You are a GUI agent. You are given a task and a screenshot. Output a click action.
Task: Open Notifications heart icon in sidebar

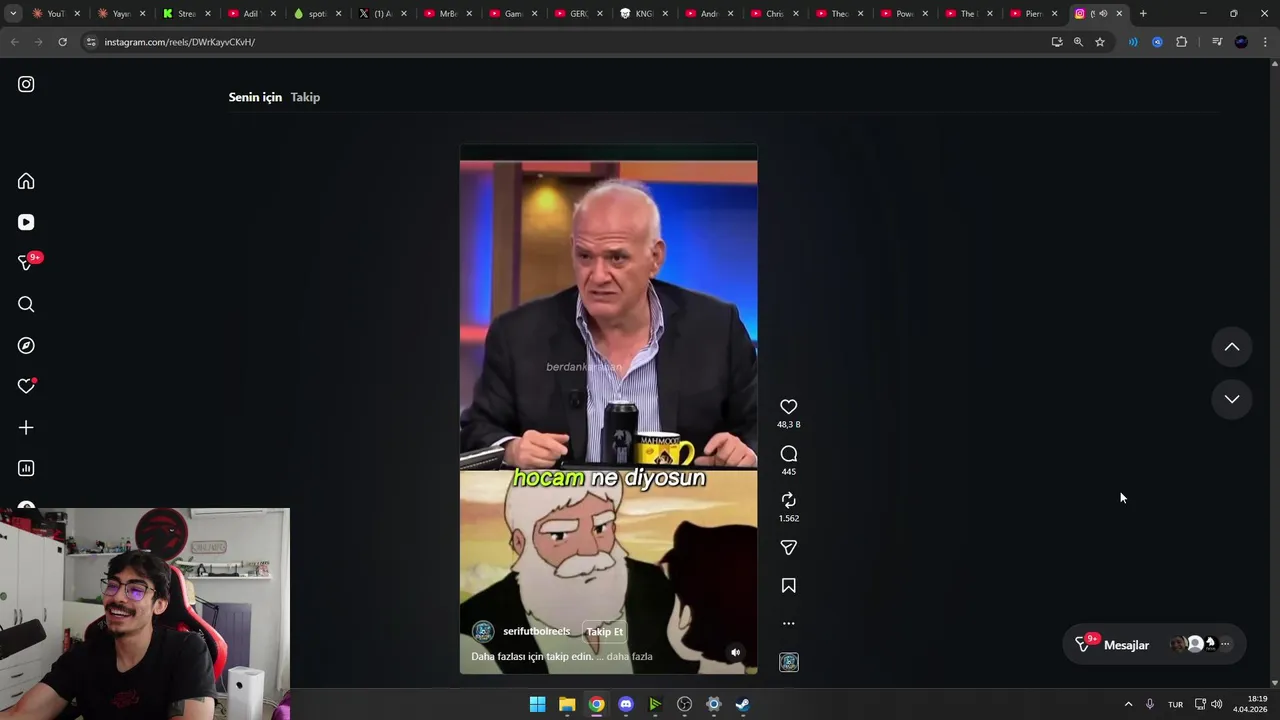point(26,386)
